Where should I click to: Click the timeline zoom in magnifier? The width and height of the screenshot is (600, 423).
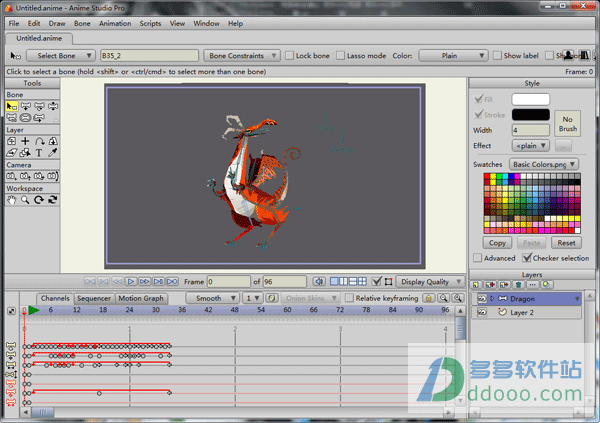pyautogui.click(x=458, y=298)
